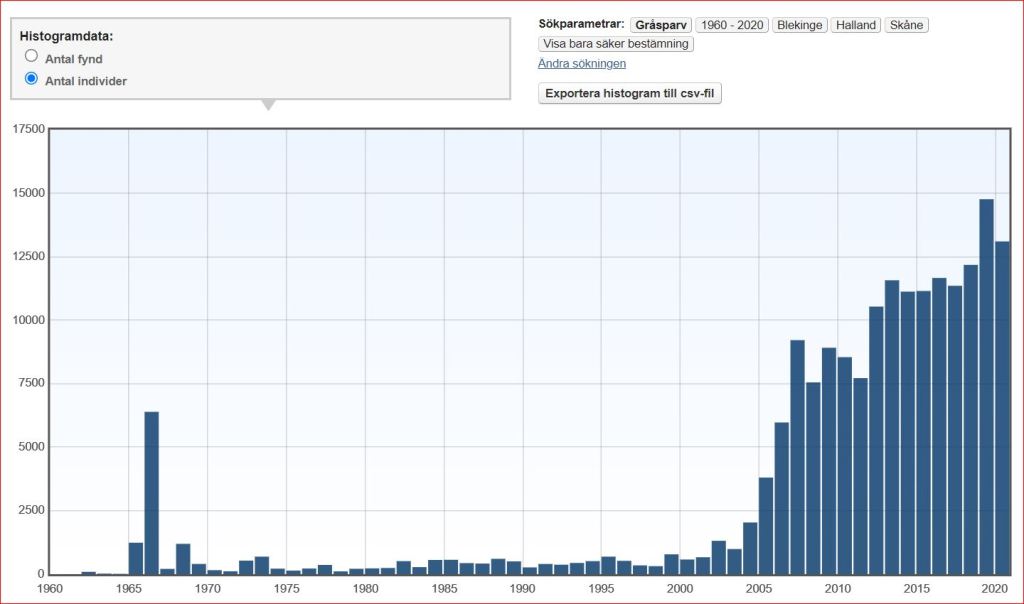Export histogram via 'Exportera histogram till csv-fil'
Screen dimensions: 1024x604
630,94
